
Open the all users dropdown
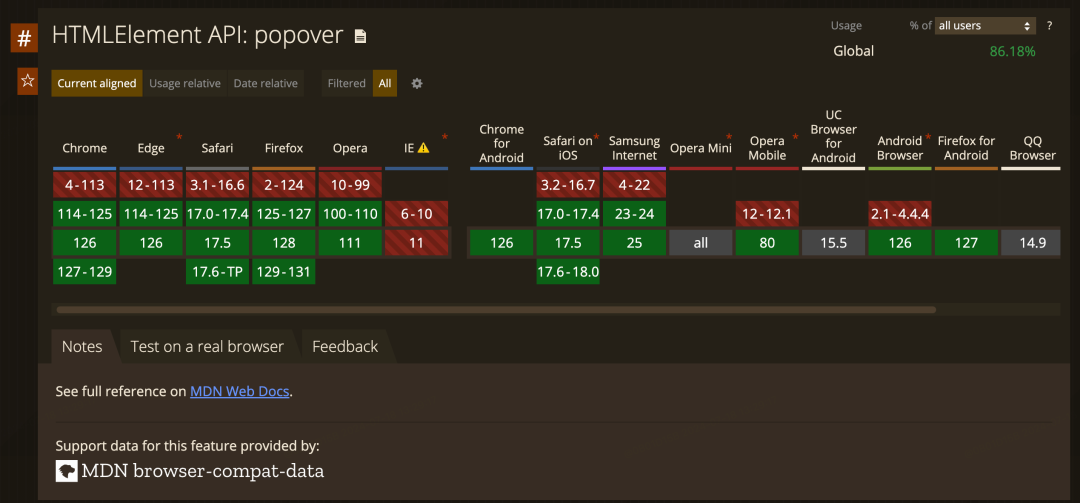coord(985,25)
